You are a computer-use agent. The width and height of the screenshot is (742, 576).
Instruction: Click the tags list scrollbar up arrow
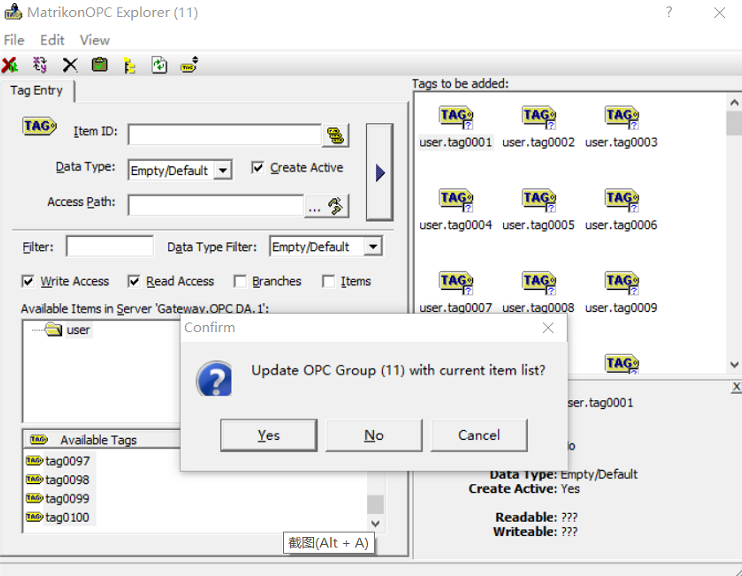(734, 102)
